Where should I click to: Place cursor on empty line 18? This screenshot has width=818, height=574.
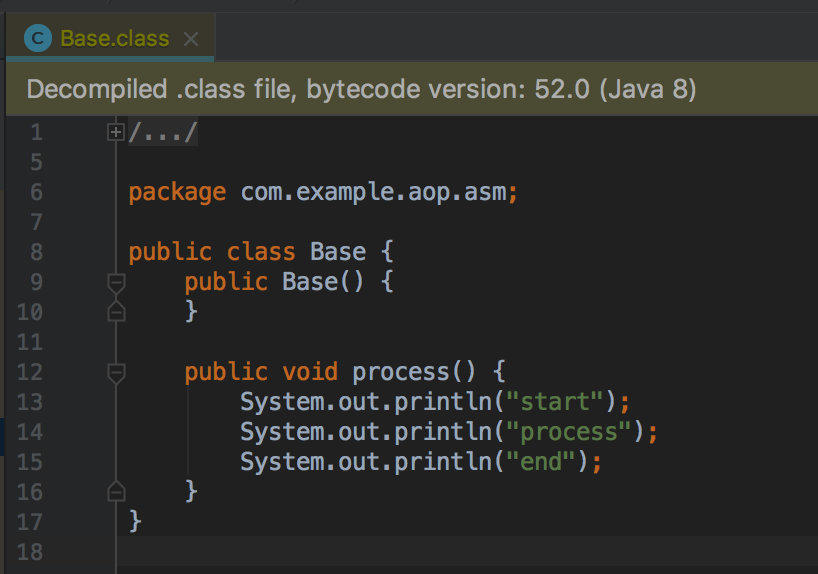click(467, 552)
